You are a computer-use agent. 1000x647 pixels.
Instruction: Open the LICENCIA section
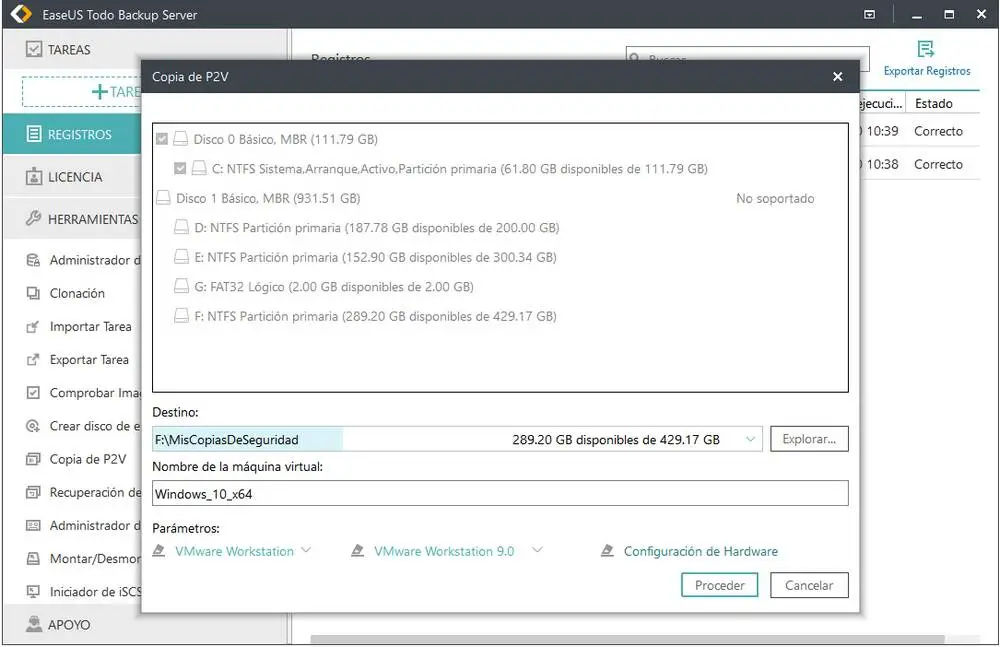click(71, 177)
